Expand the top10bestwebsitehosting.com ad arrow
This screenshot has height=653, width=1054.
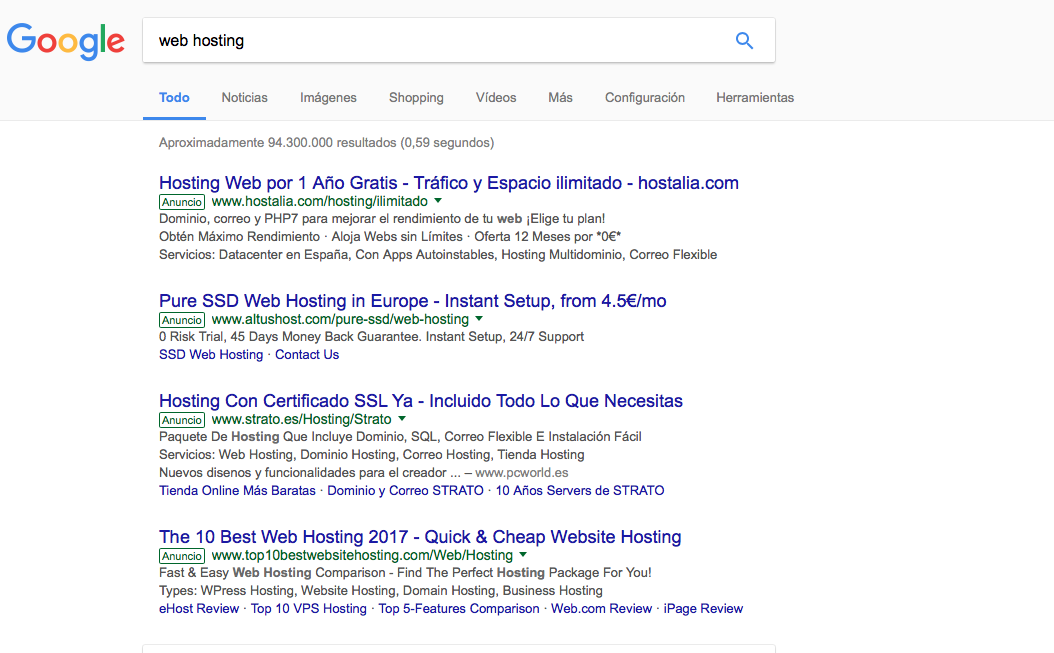click(522, 555)
